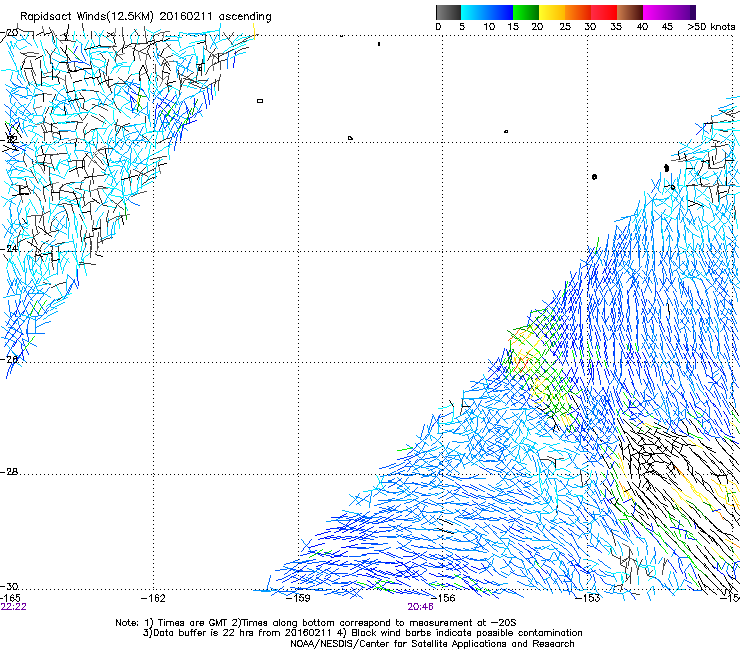740x650 pixels.
Task: Click the '>50 knots' legend label
Action: 711,27
